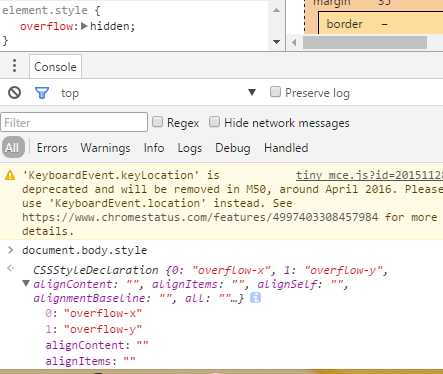
Task: Filter console by Info
Action: coord(154,147)
